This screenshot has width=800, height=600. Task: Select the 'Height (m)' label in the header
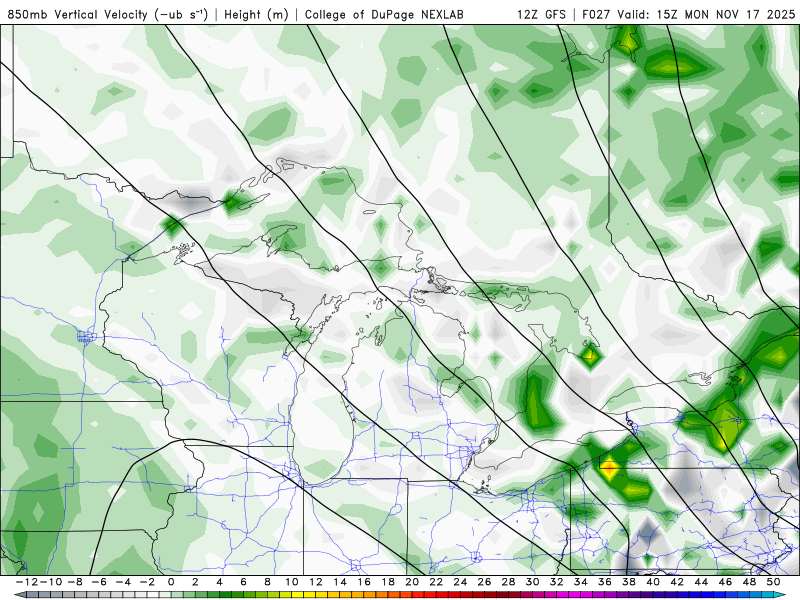click(x=256, y=15)
